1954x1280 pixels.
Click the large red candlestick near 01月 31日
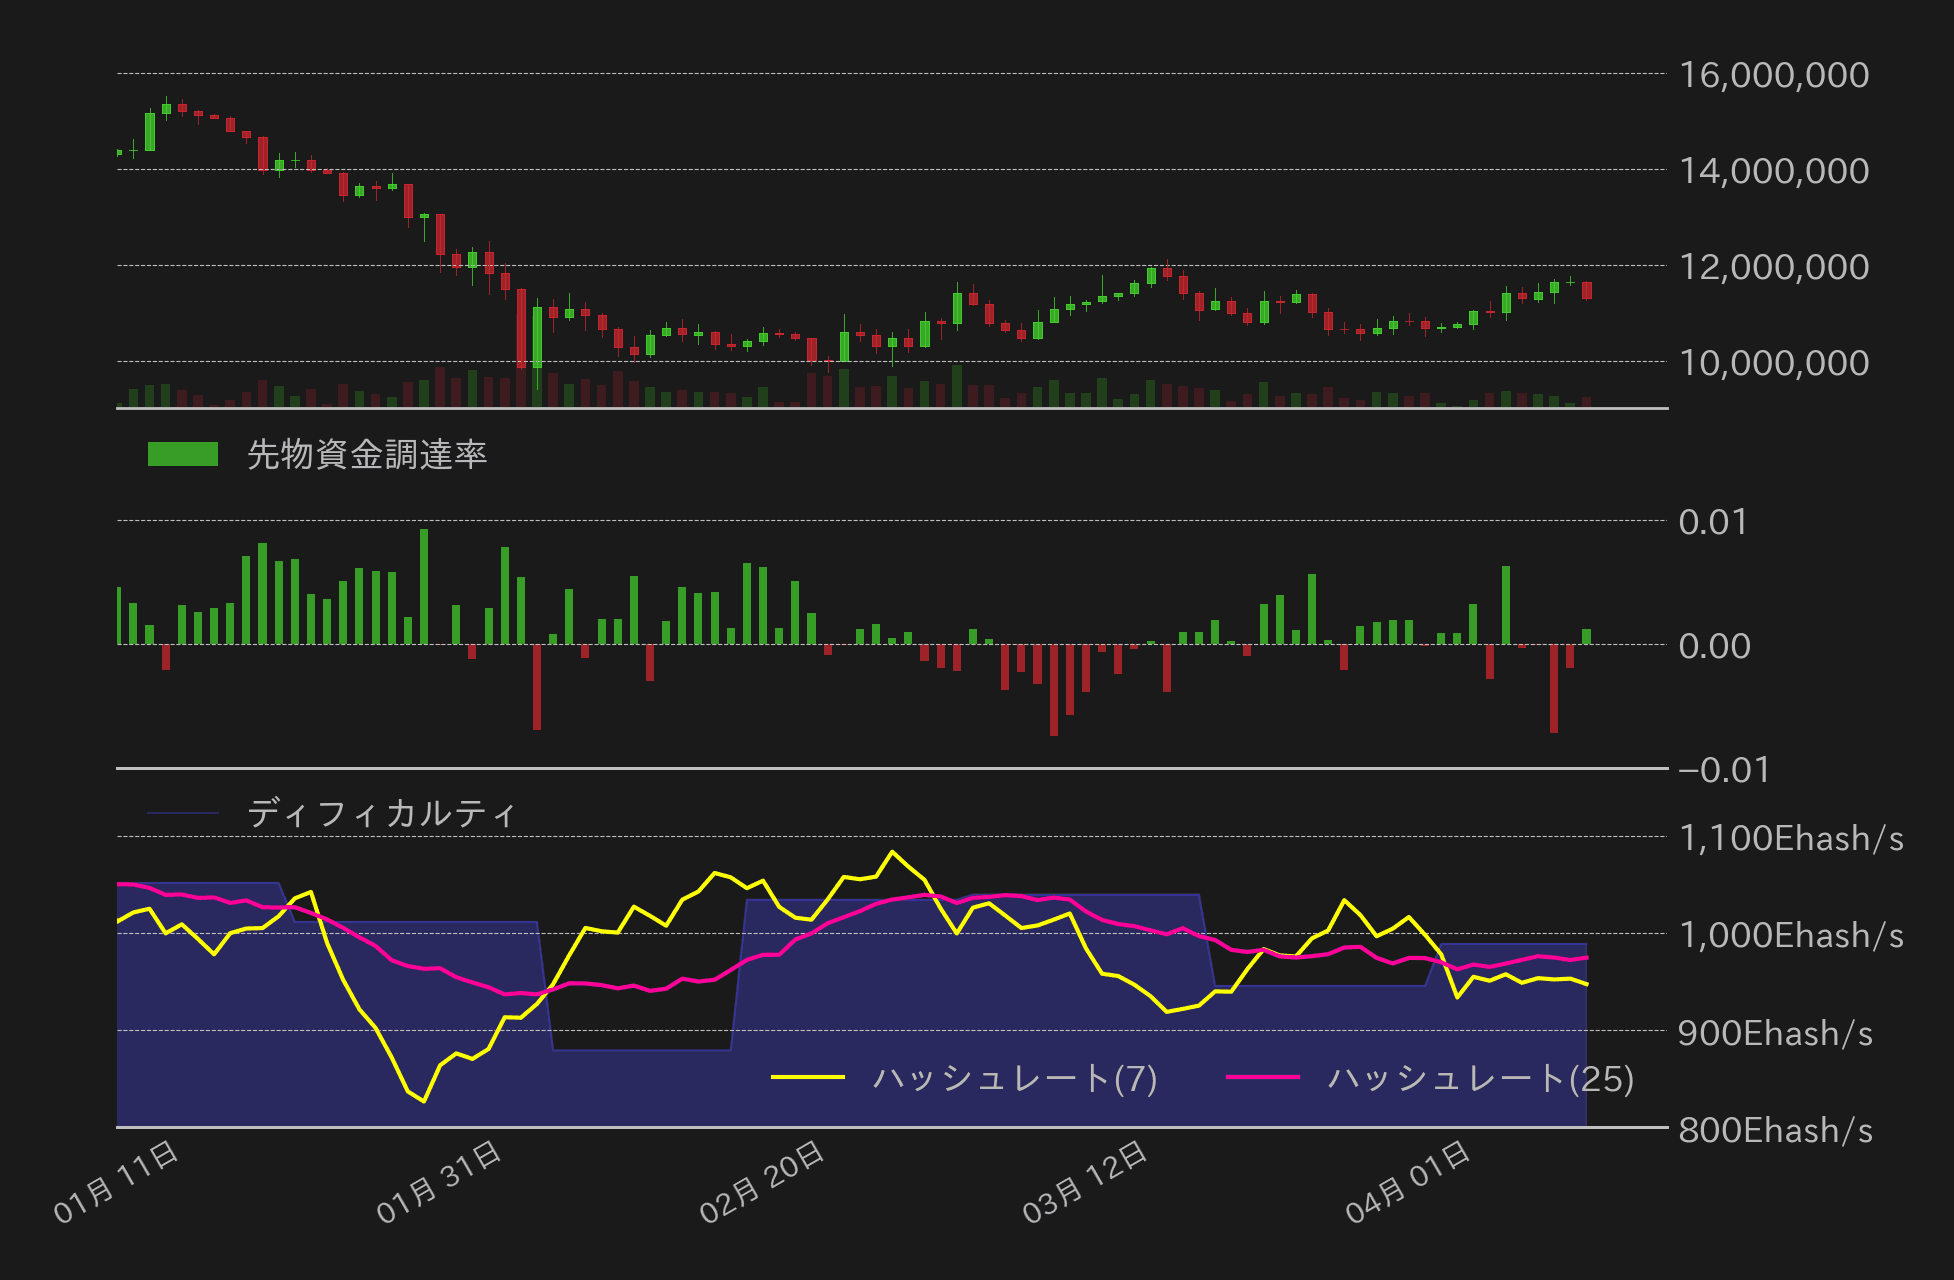point(521,330)
